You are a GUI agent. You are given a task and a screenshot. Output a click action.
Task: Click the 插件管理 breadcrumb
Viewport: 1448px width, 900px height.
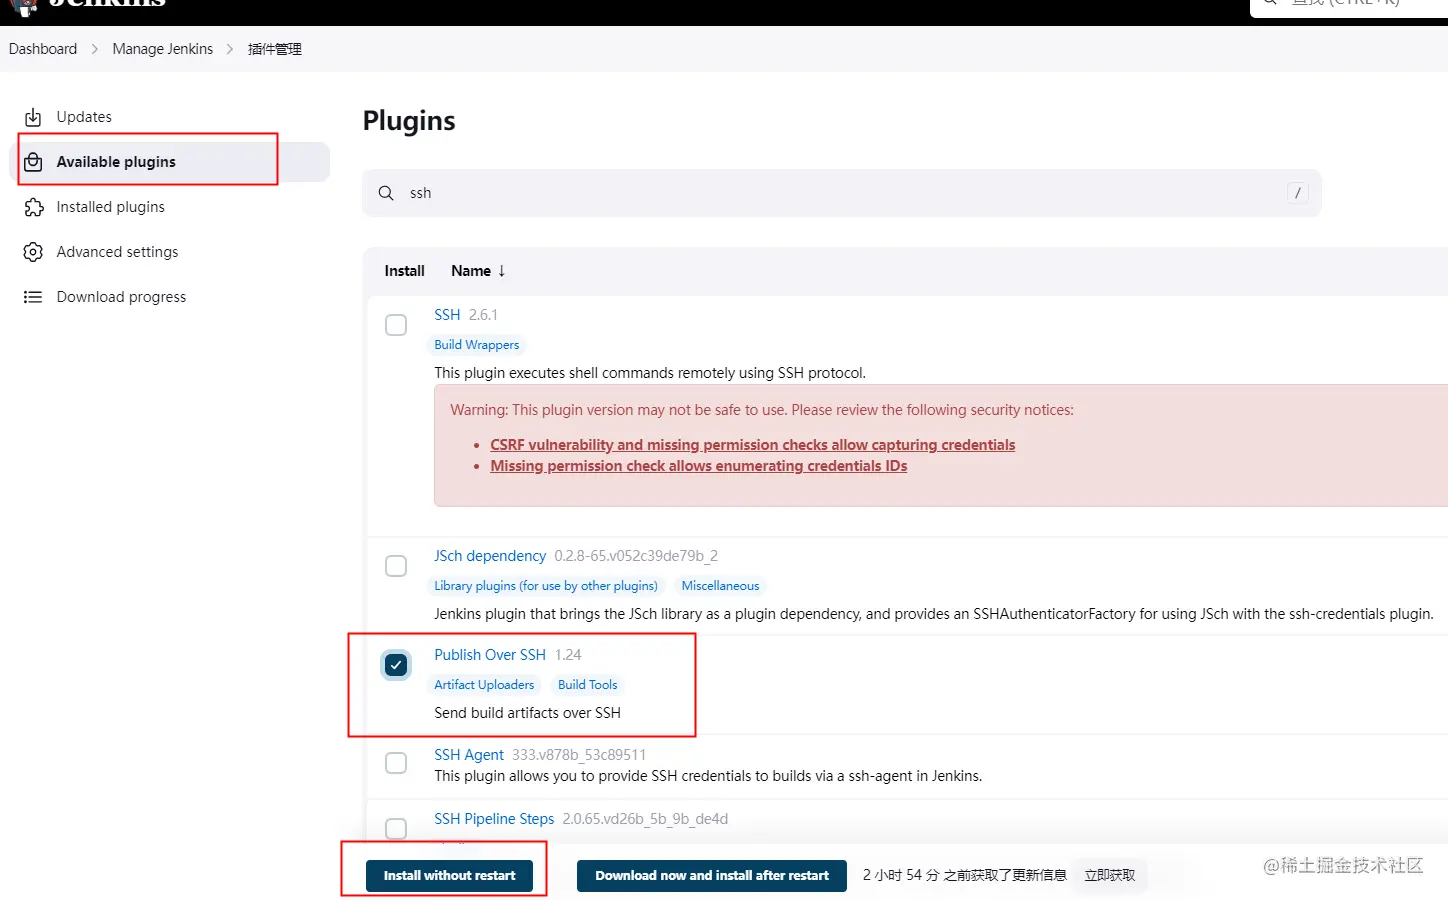pyautogui.click(x=275, y=49)
